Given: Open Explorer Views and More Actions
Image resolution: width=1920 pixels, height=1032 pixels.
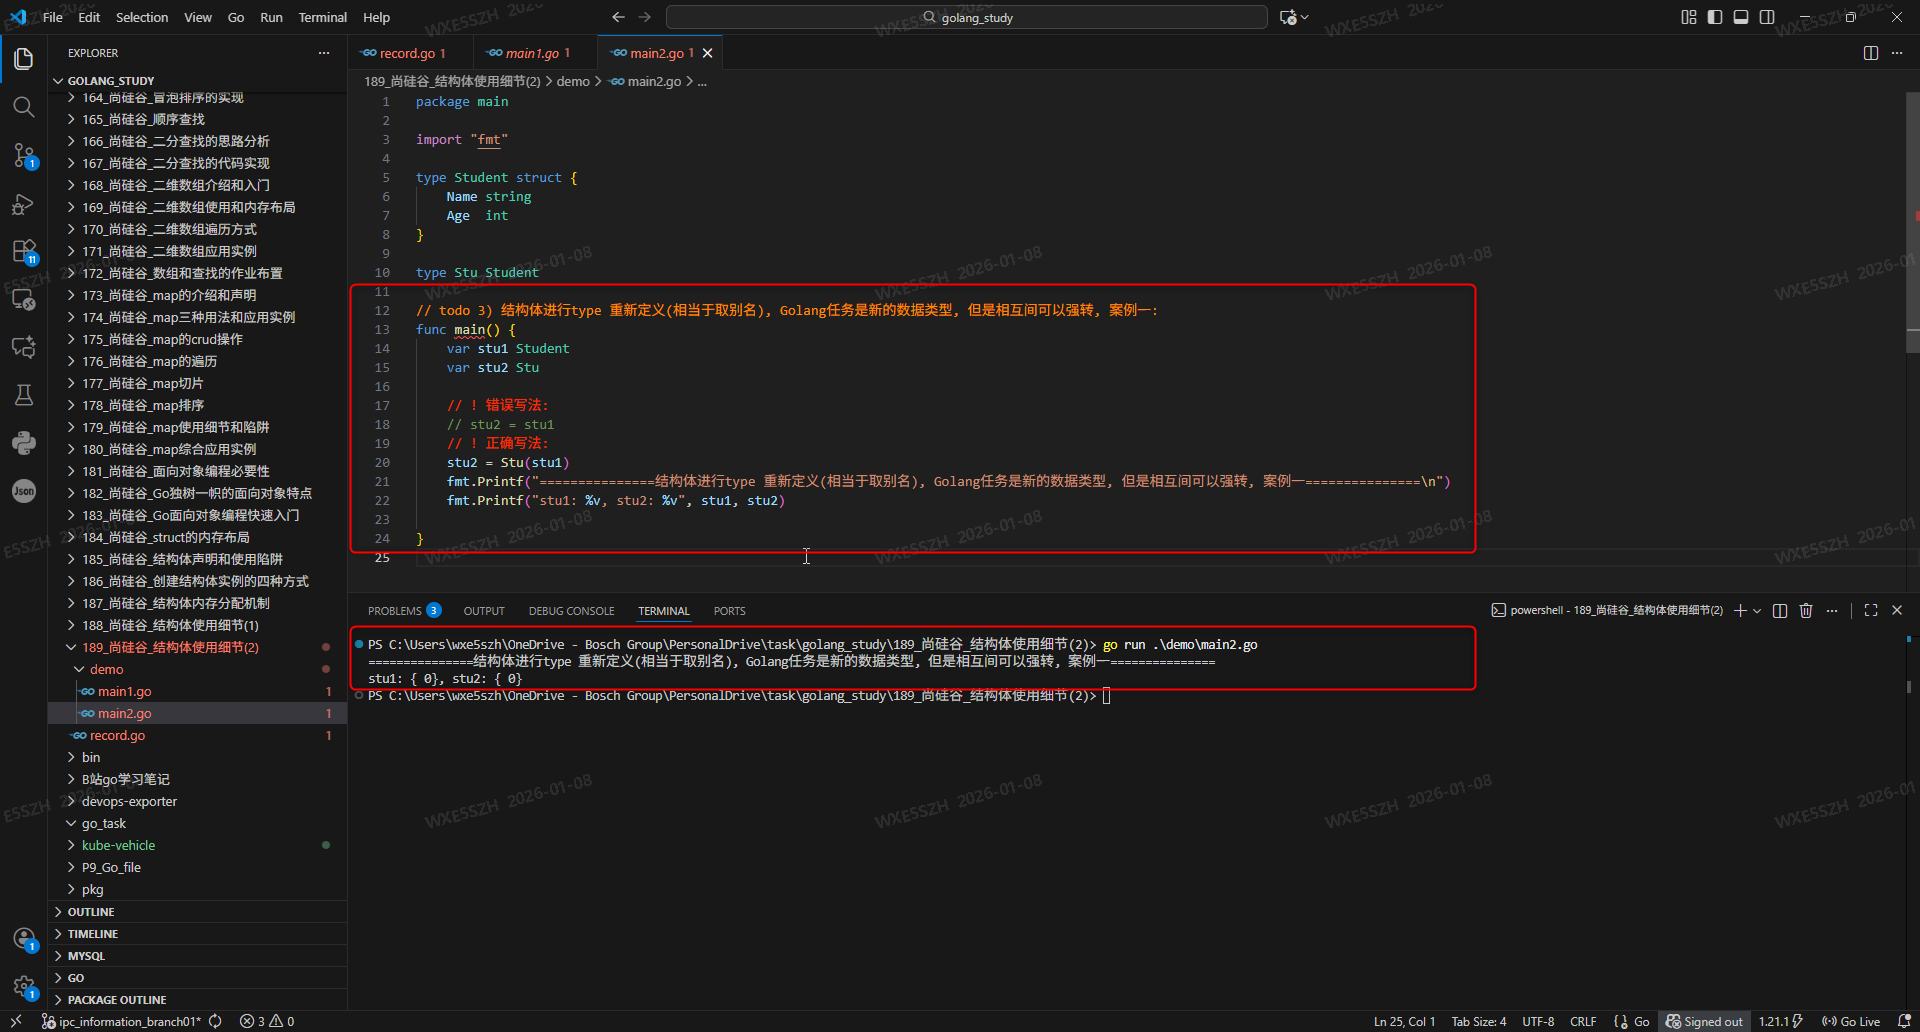Looking at the screenshot, I should 324,53.
